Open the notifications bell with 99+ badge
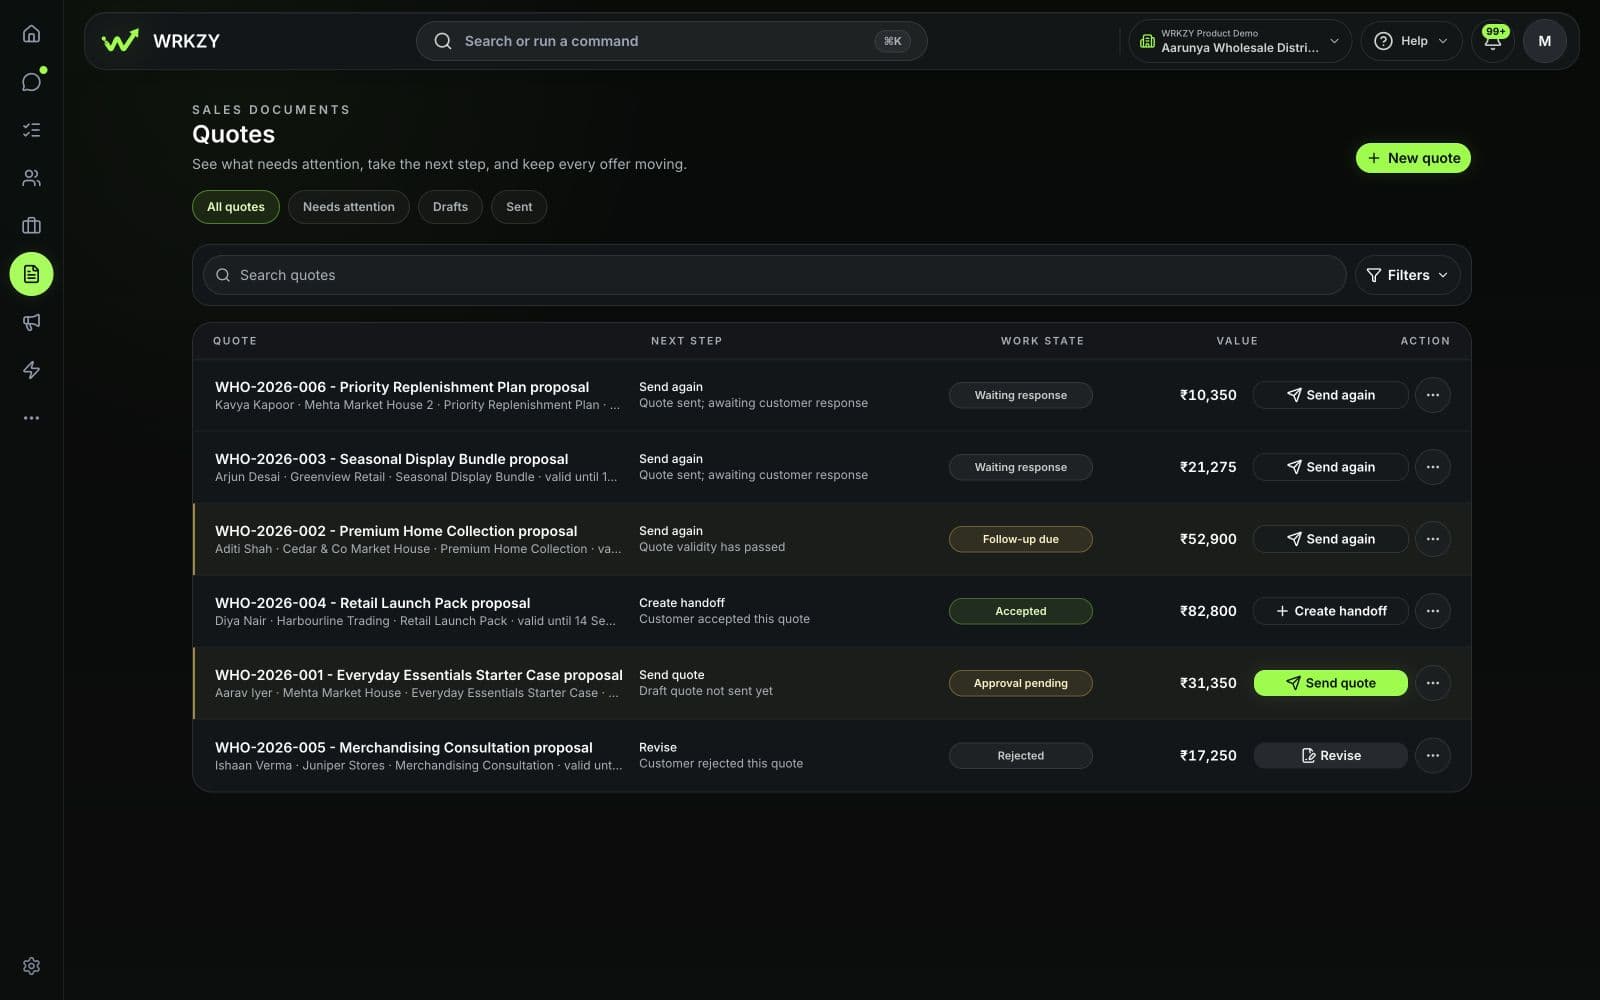 [x=1493, y=41]
